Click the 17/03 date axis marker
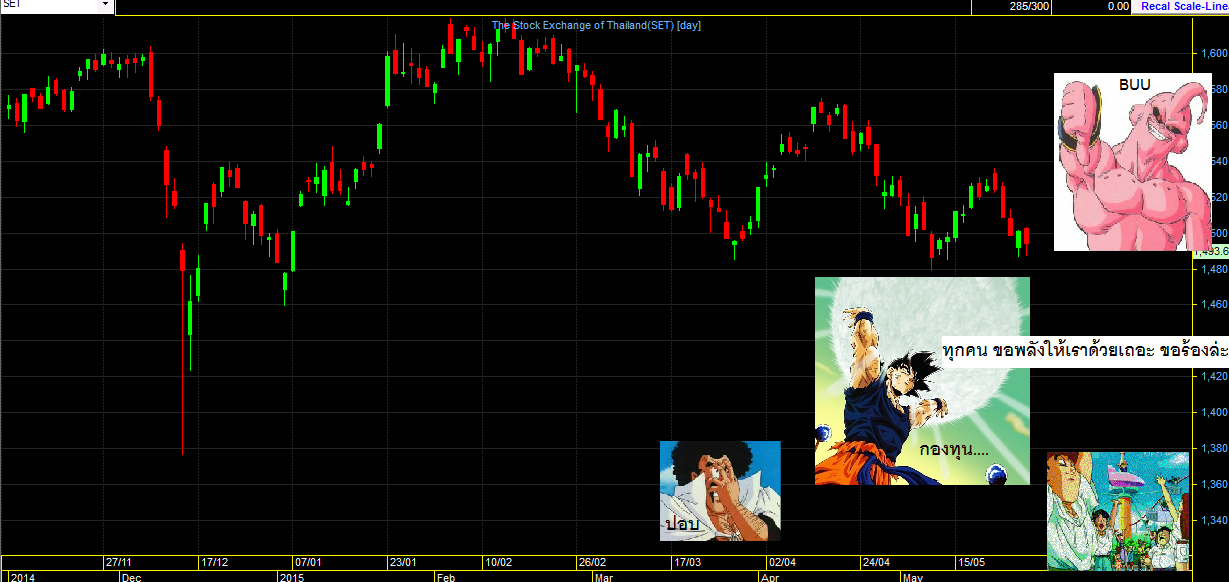The image size is (1229, 582). coord(687,562)
